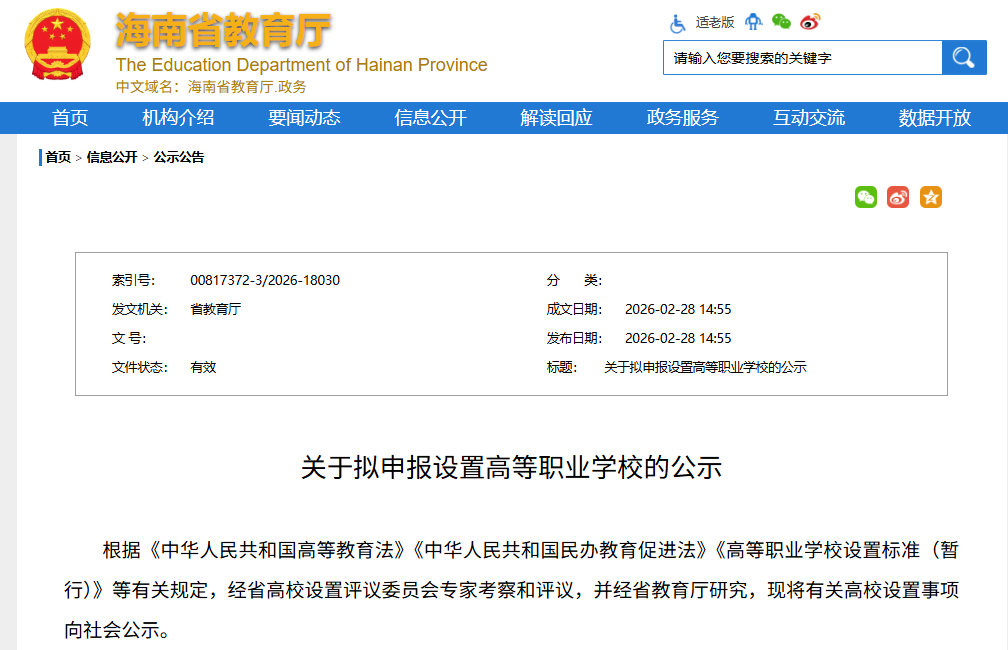1008x650 pixels.
Task: Click the orange star favorite icon
Action: [x=931, y=197]
